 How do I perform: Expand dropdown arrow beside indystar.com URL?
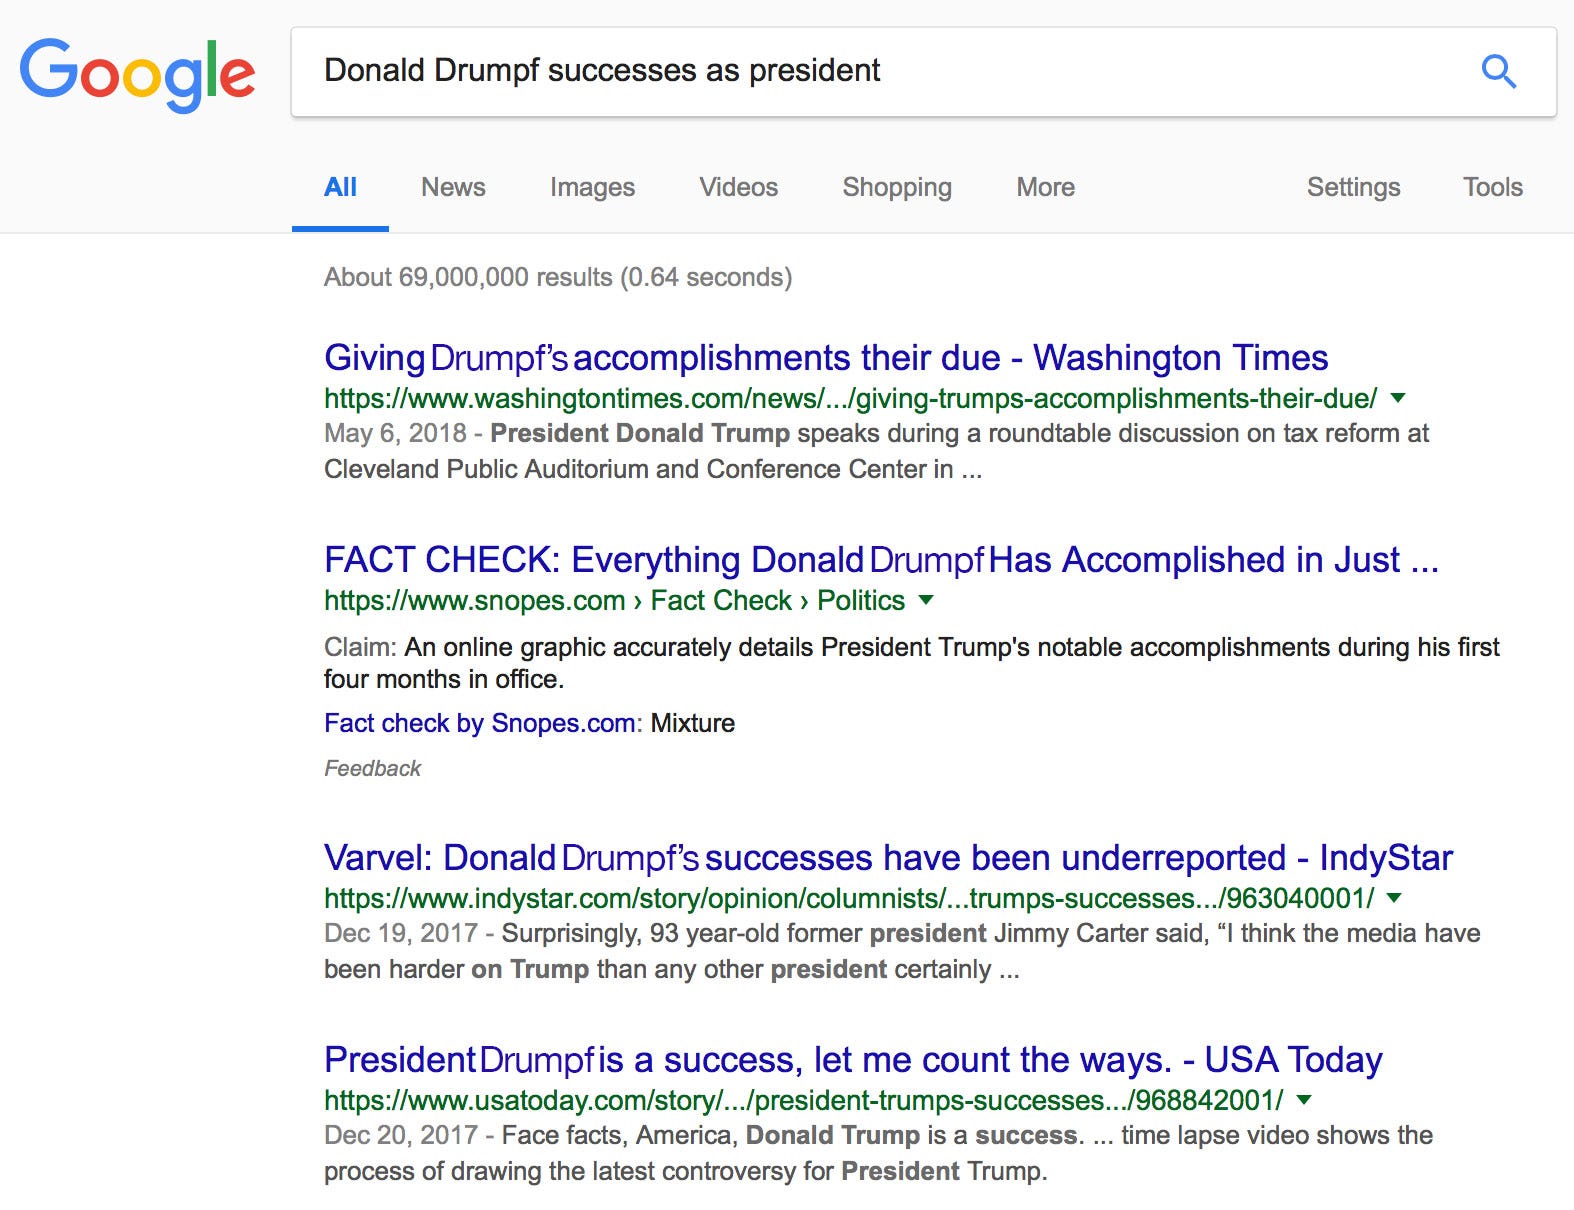point(1395,898)
